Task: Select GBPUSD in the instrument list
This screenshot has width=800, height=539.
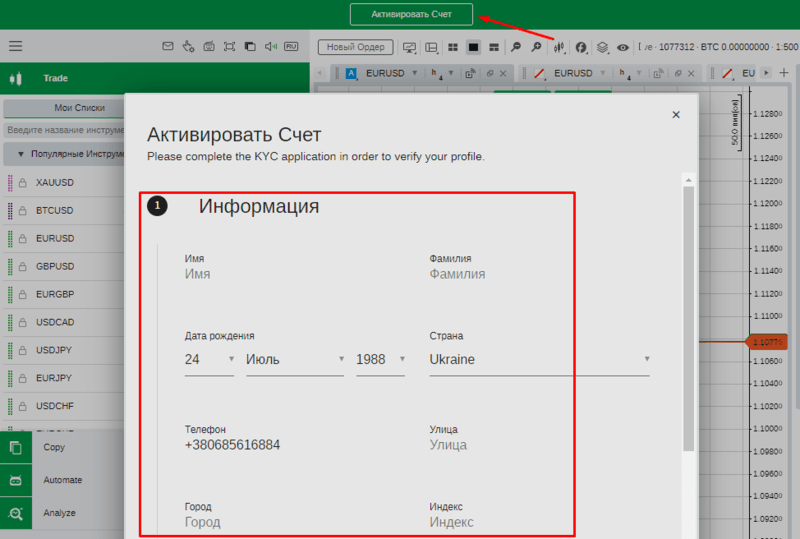Action: coord(64,266)
